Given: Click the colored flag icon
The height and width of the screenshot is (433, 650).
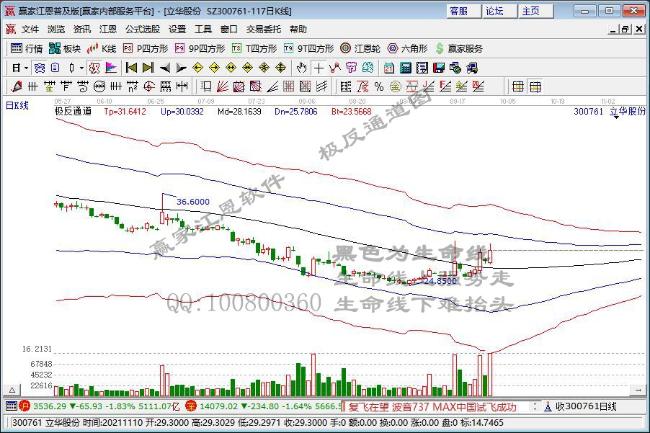Looking at the screenshot, I should (111, 68).
